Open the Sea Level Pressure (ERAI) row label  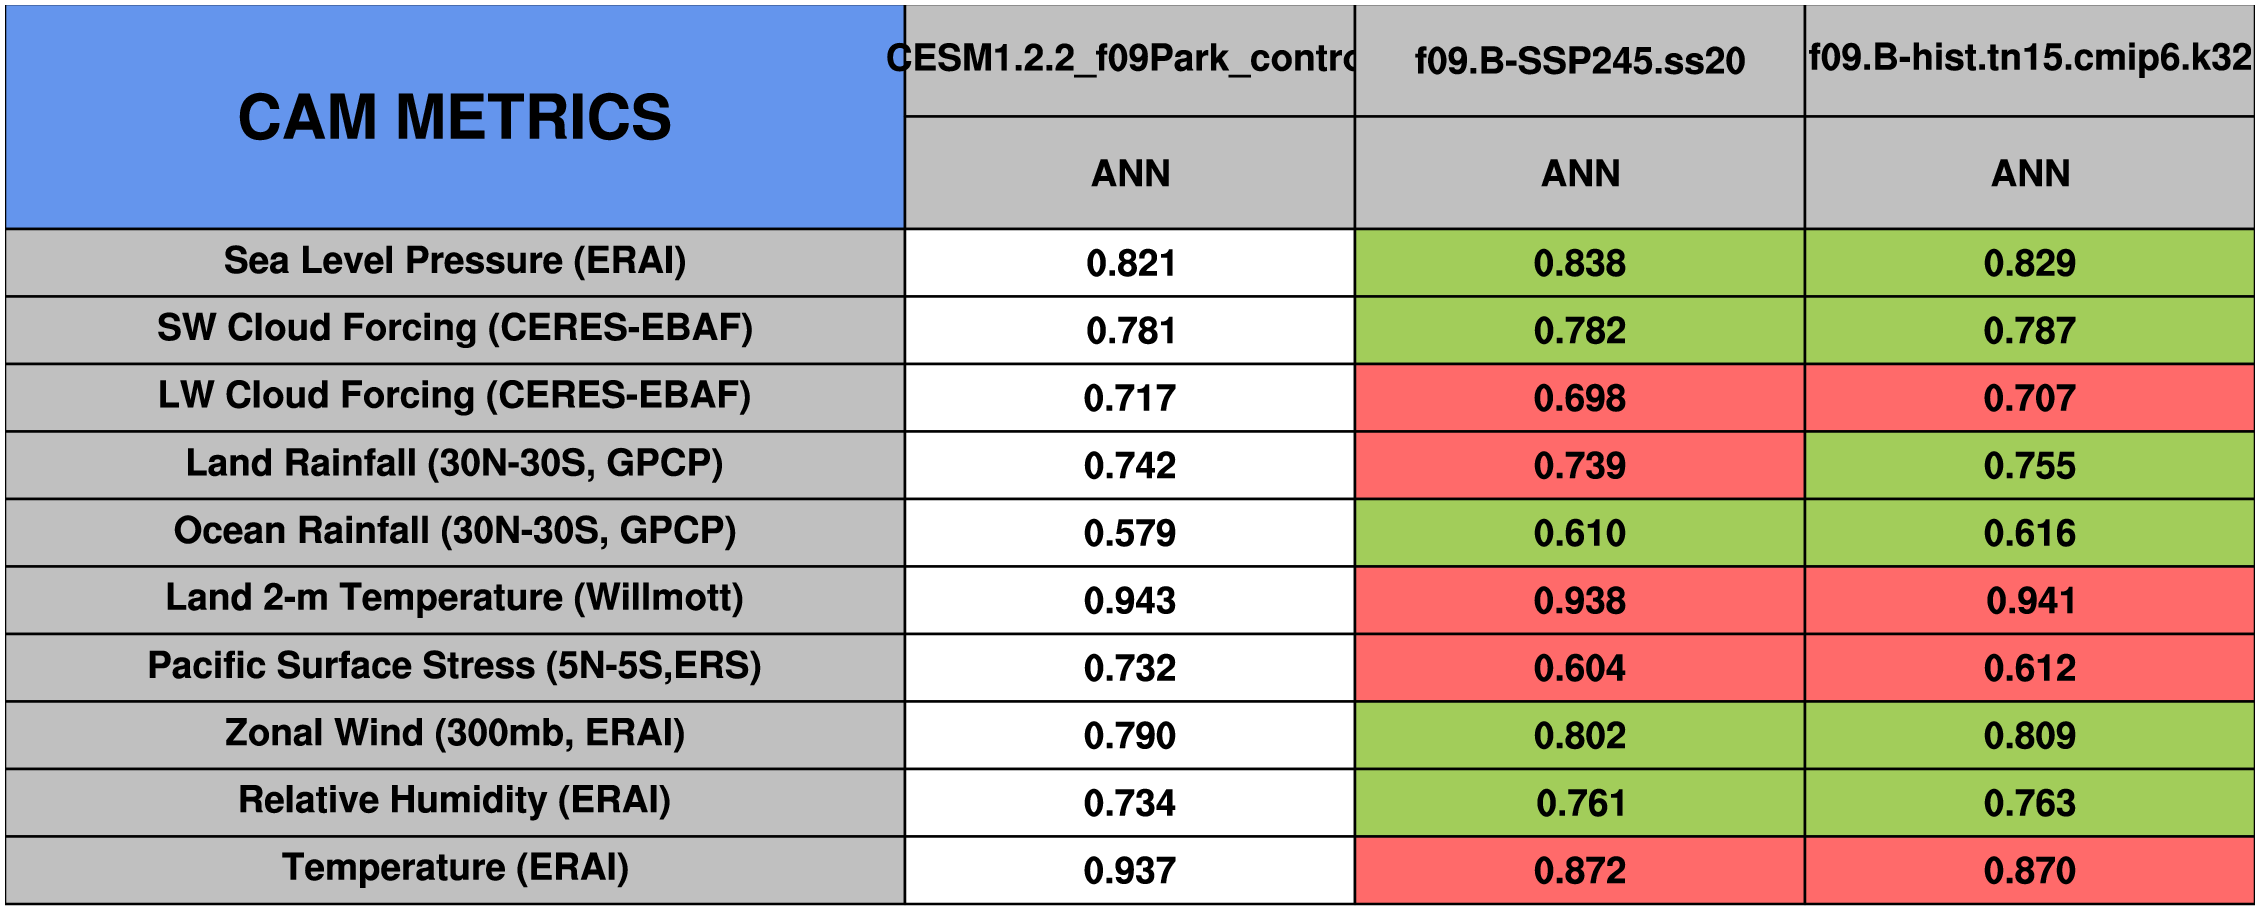pos(455,262)
